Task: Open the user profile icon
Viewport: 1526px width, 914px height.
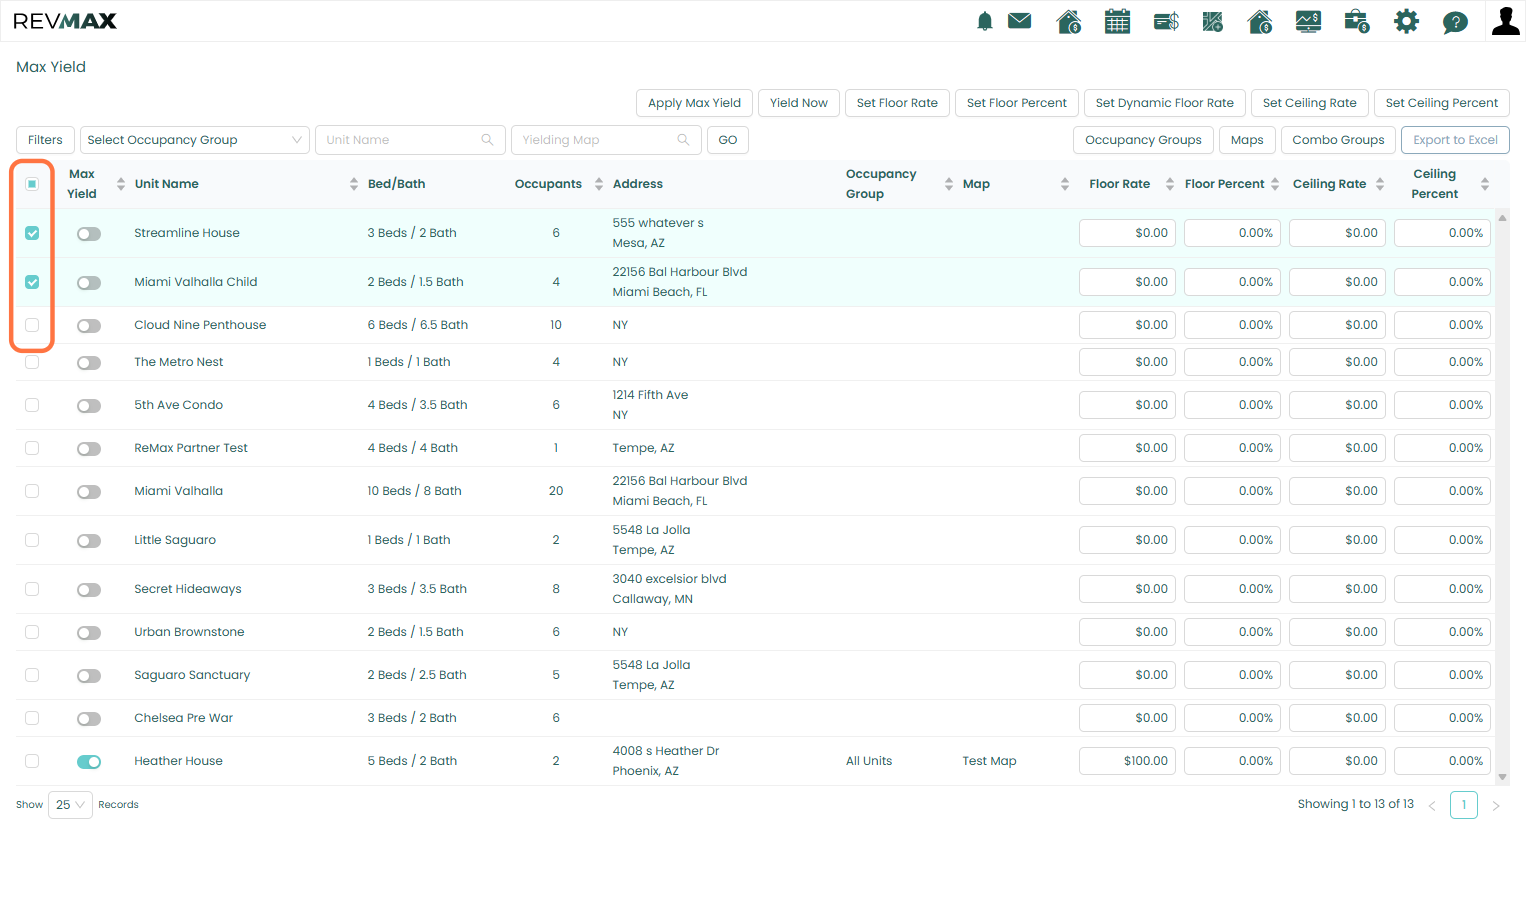Action: (1505, 21)
